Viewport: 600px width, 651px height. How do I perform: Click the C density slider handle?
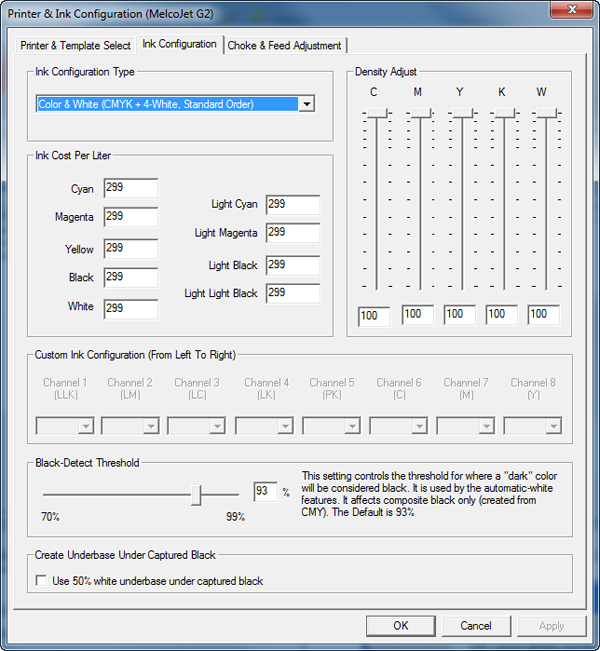377,113
